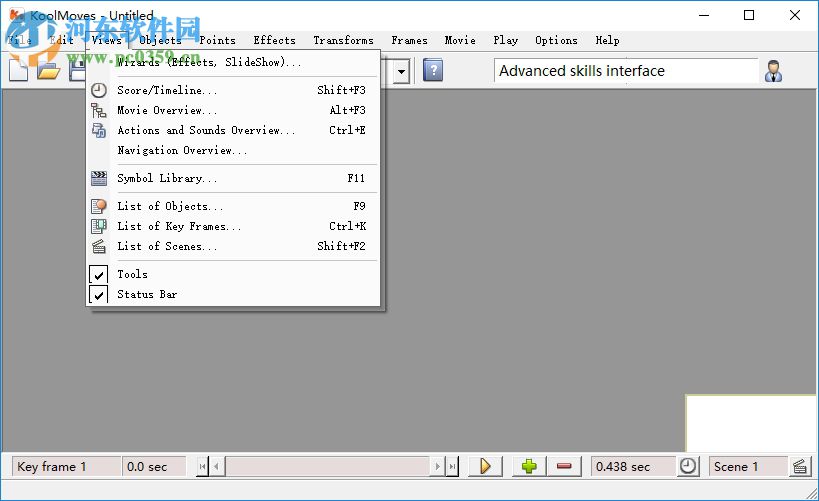Choose Wizards (Effects, SlideShow) entry

[233, 62]
